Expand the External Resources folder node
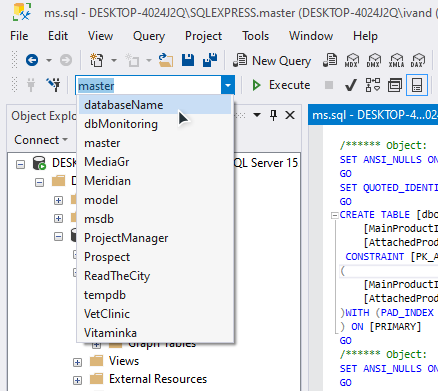 click(77, 380)
